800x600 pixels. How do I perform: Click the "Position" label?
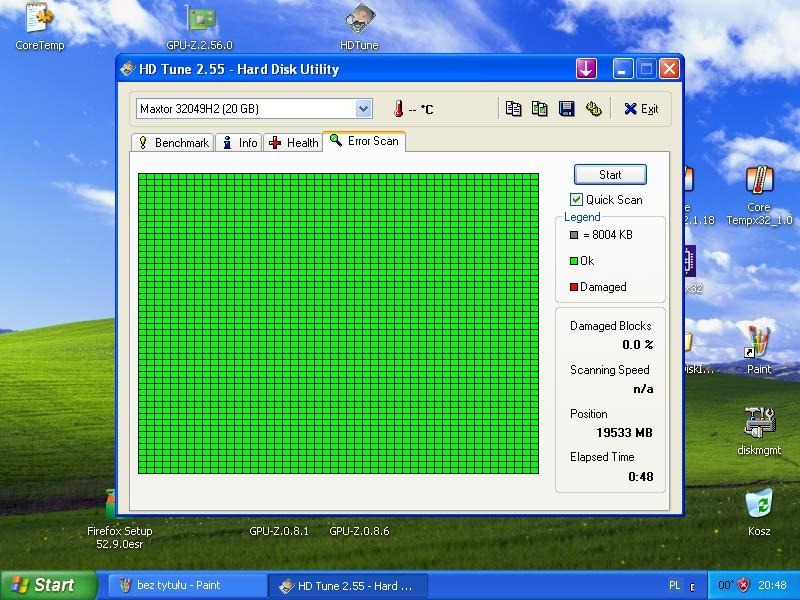(x=589, y=414)
